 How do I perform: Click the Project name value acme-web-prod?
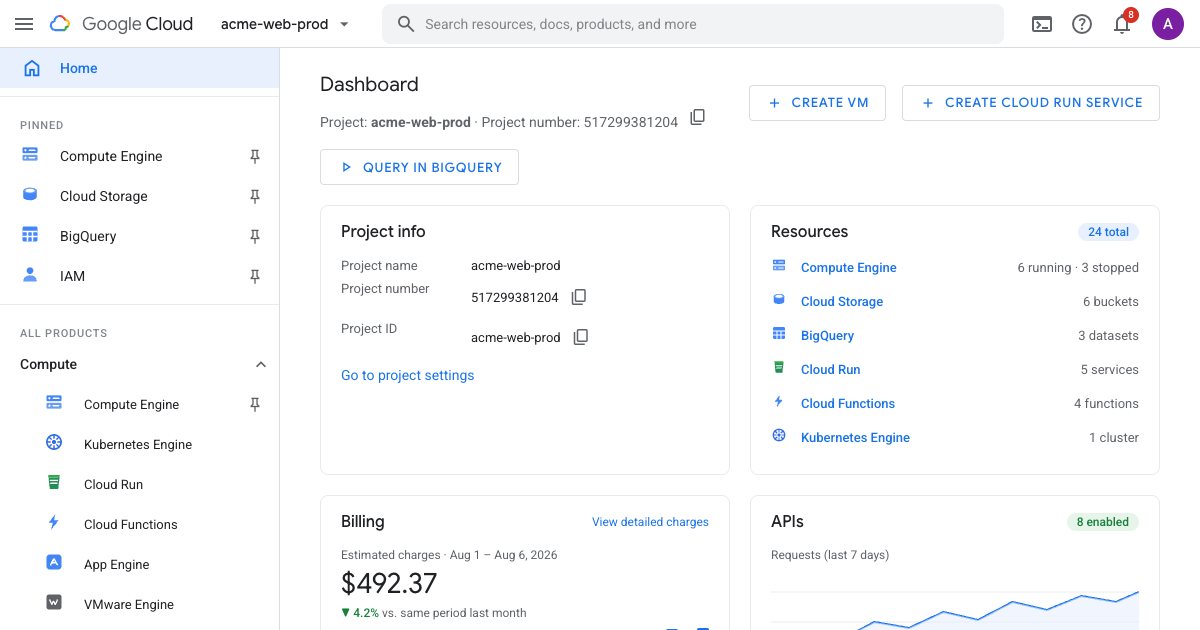pyautogui.click(x=516, y=266)
